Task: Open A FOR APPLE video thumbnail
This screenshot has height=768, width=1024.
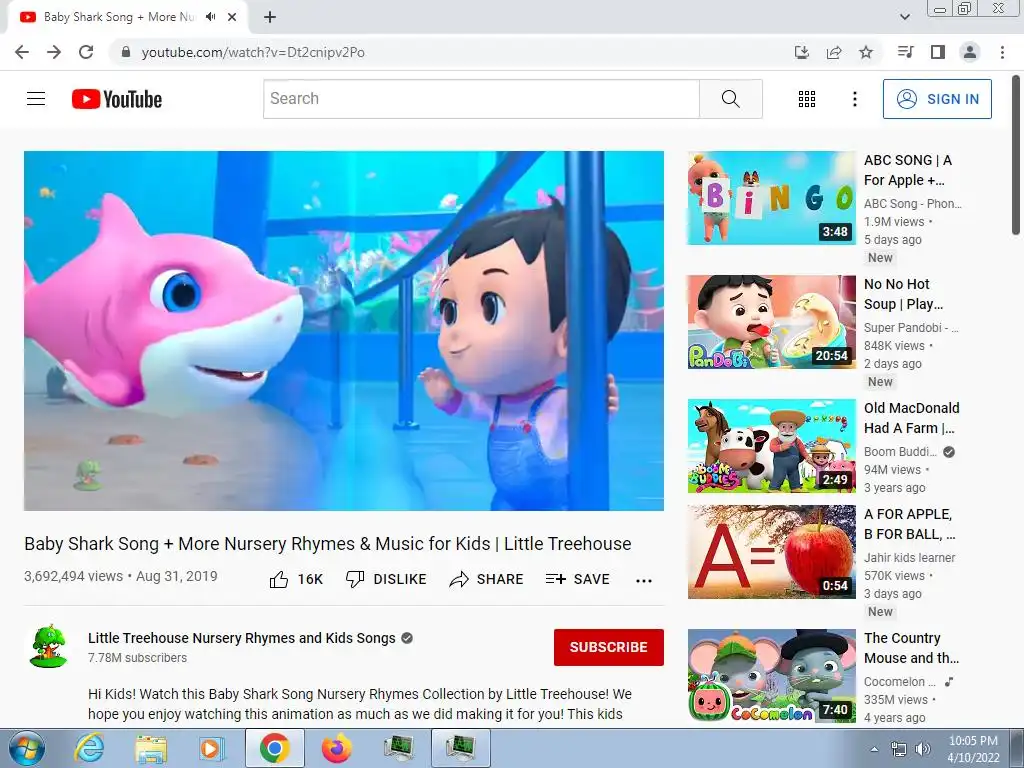Action: (x=771, y=552)
